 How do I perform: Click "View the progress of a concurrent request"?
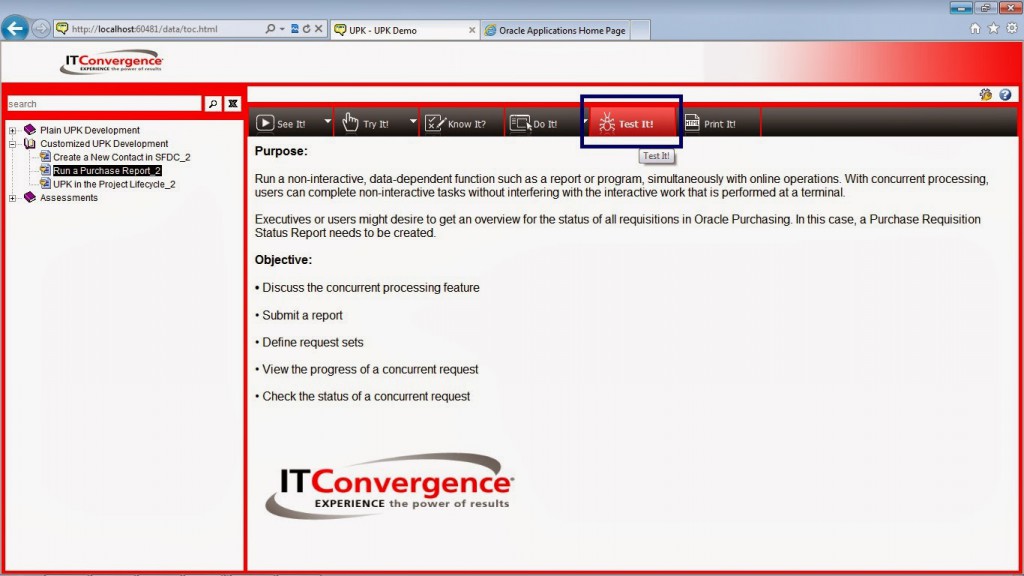point(366,370)
